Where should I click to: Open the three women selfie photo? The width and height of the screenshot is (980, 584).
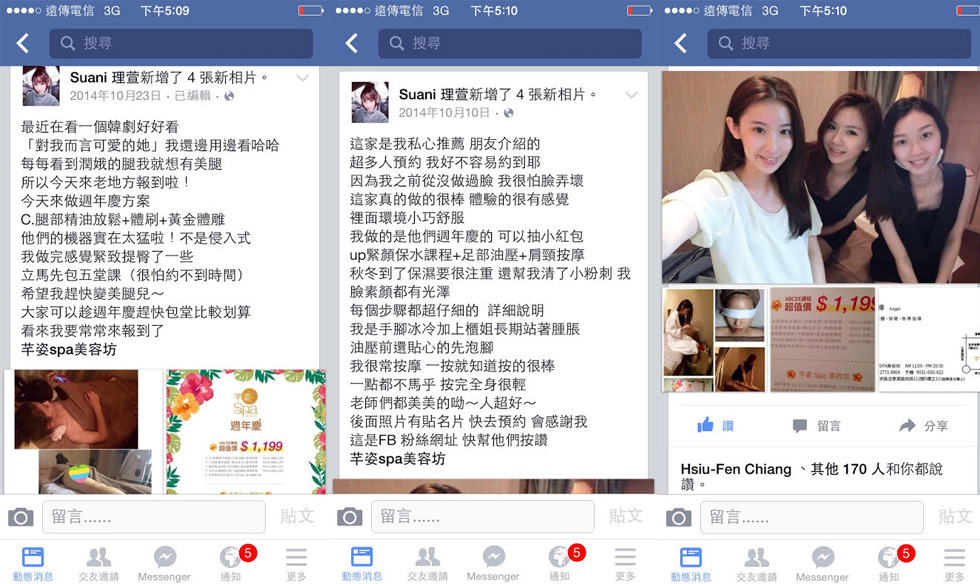tap(821, 177)
